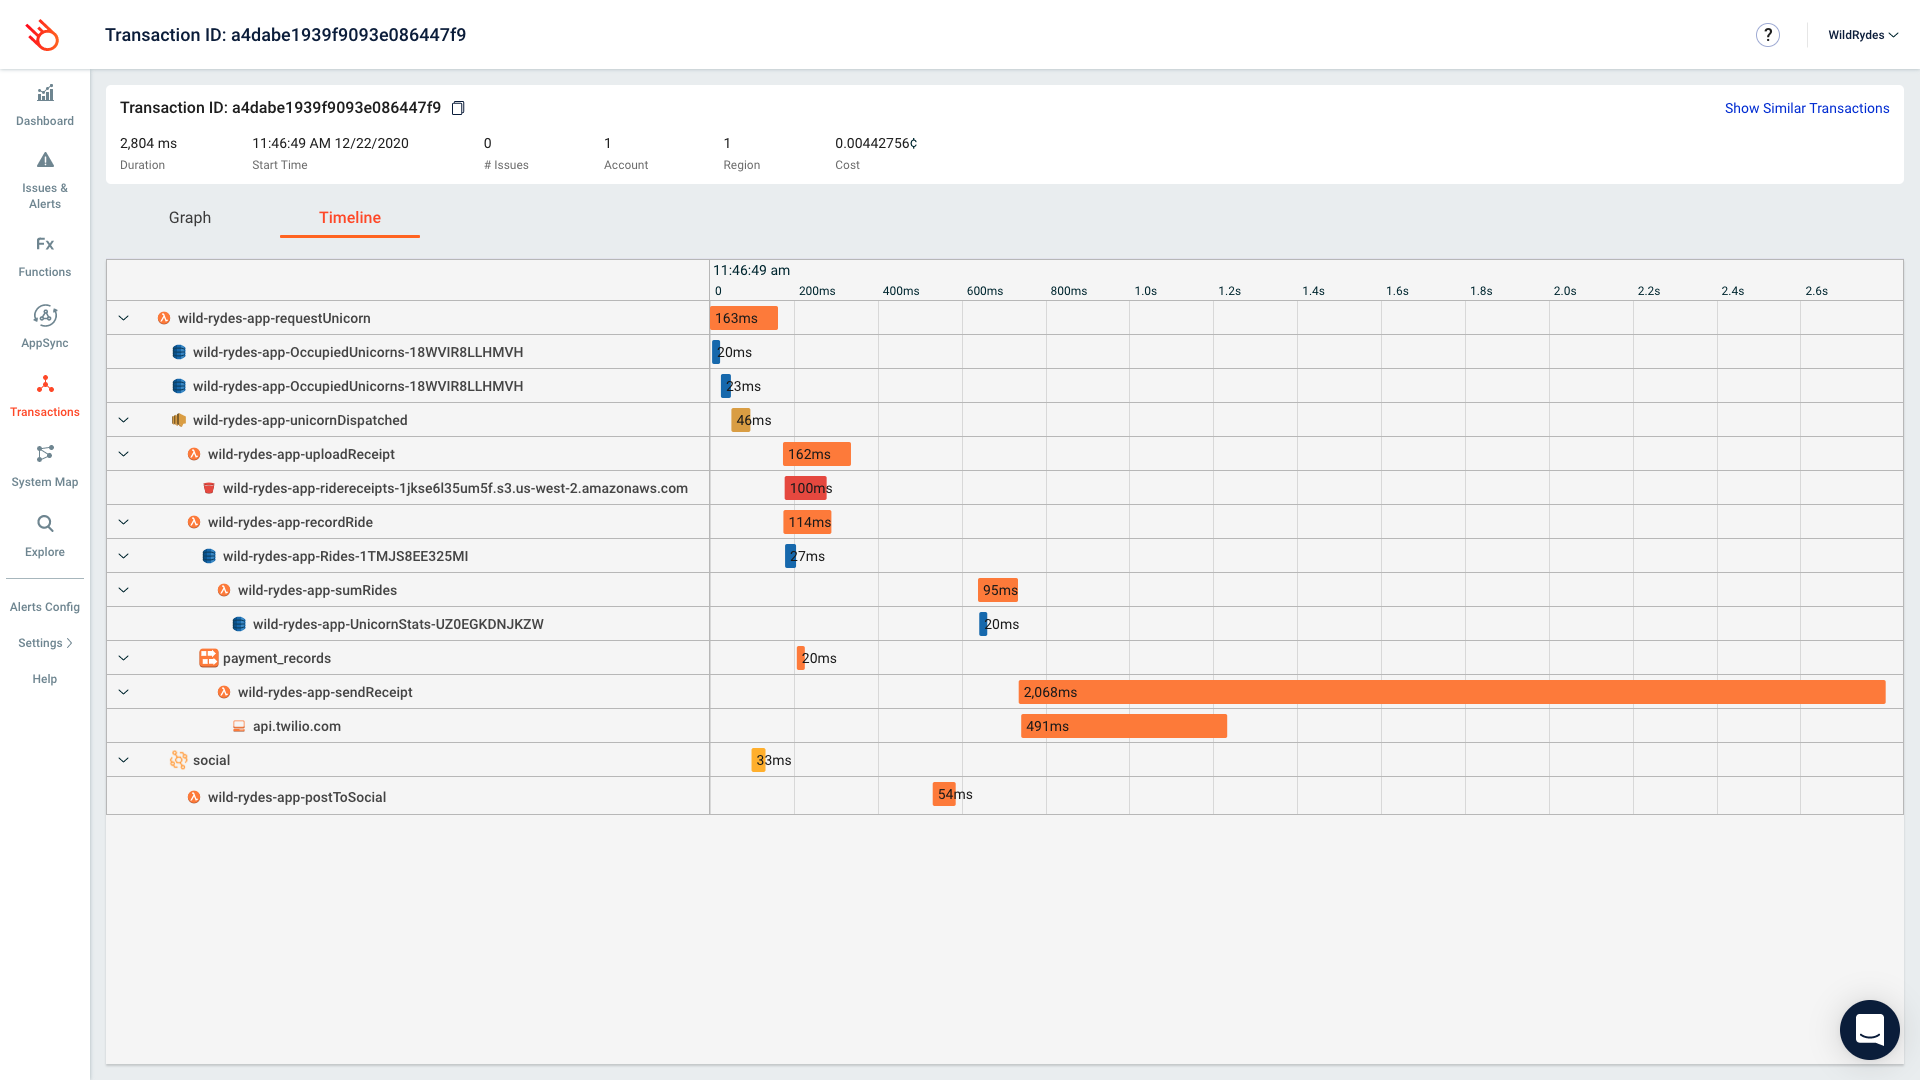Click the Lumigo logo icon
Image resolution: width=1920 pixels, height=1080 pixels.
tap(42, 35)
